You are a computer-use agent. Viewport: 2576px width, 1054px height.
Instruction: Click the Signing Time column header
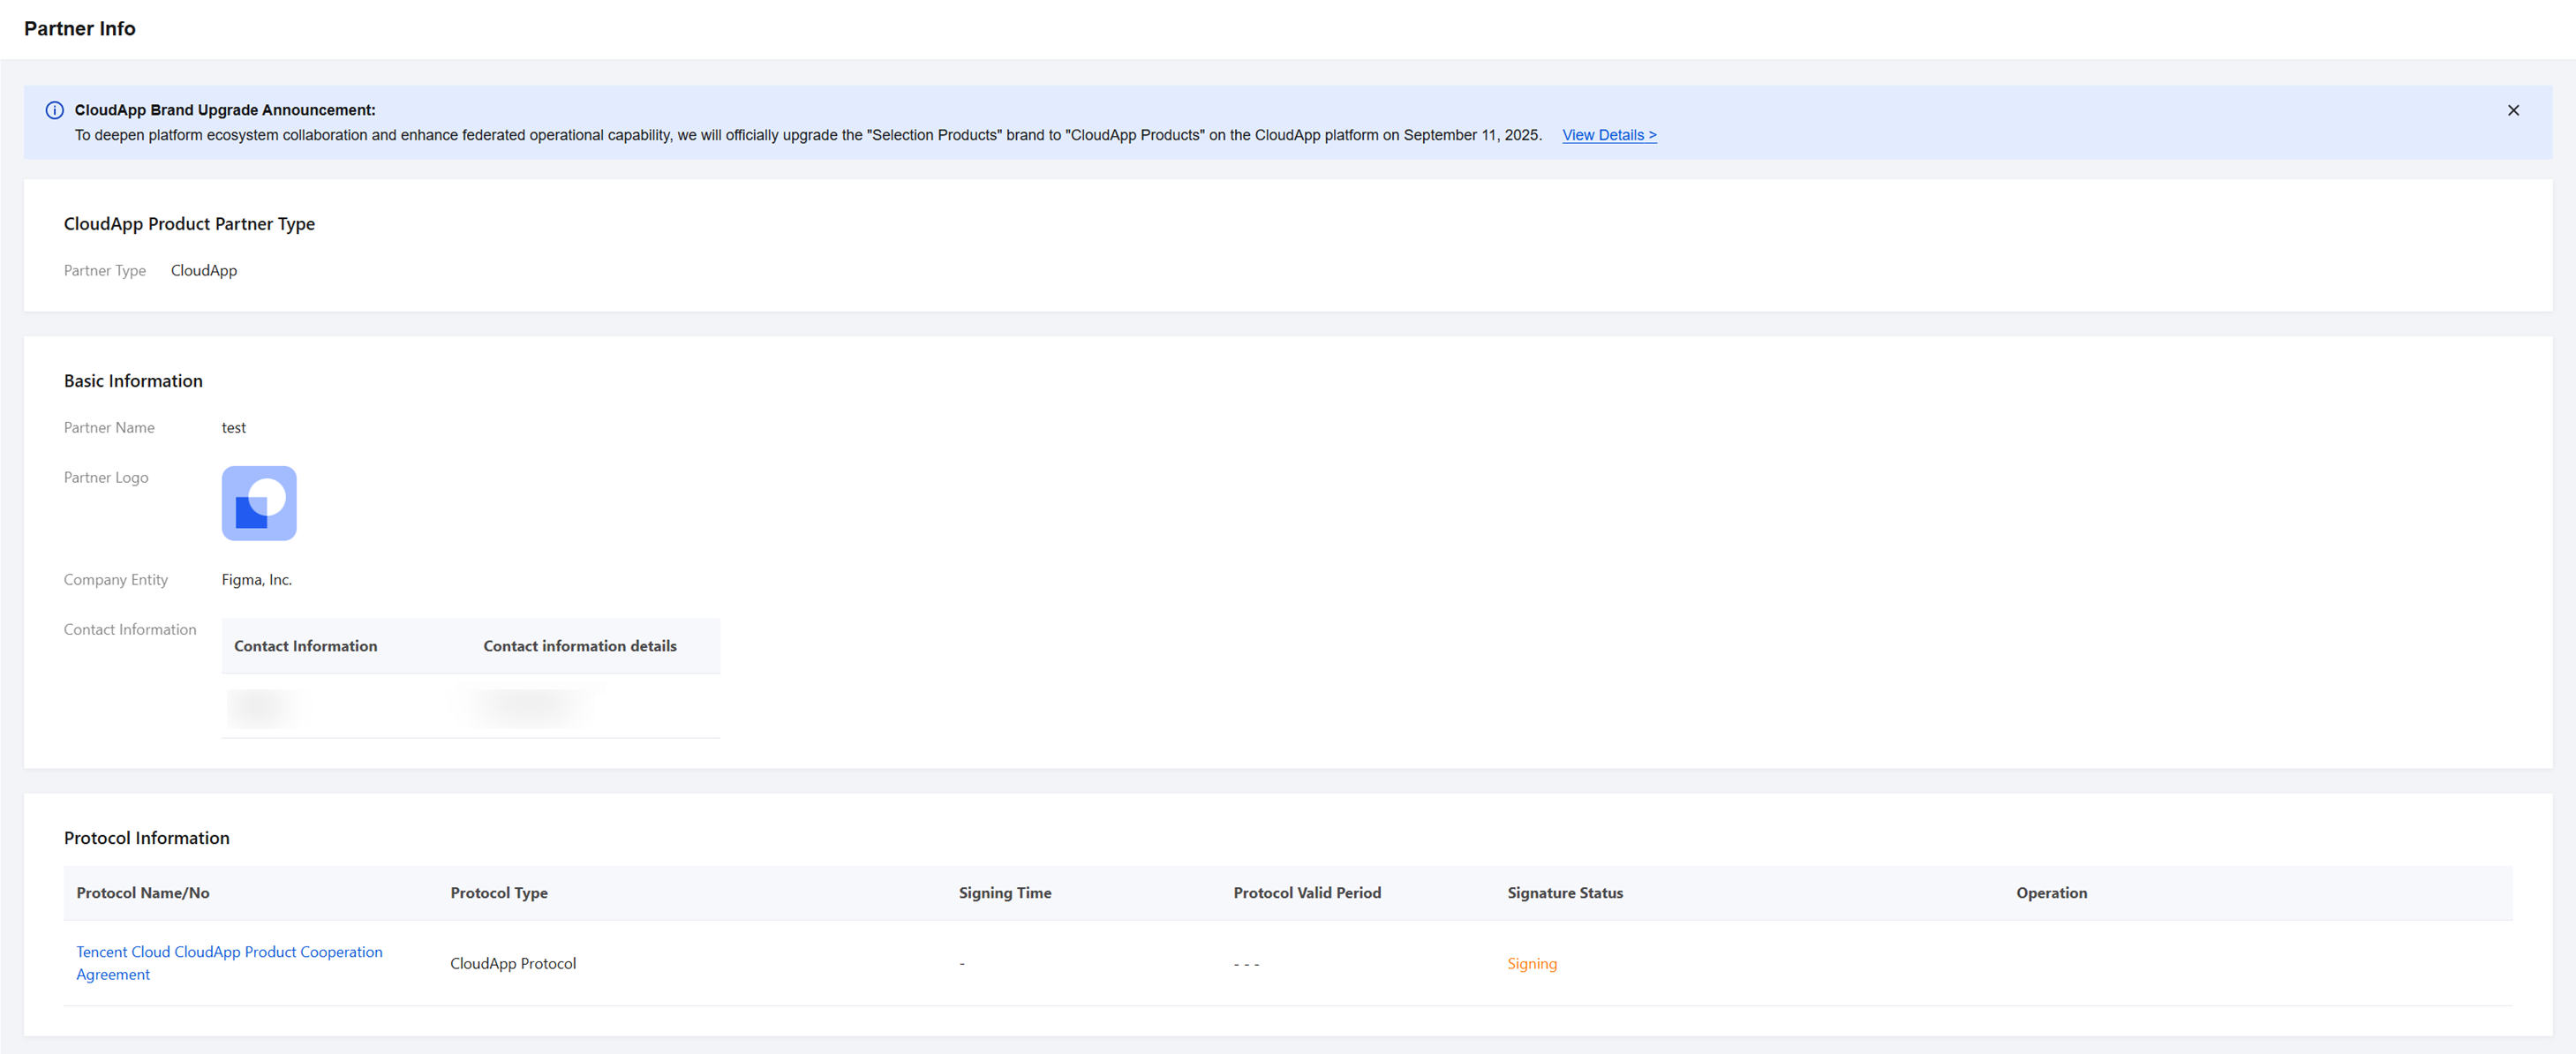1004,892
